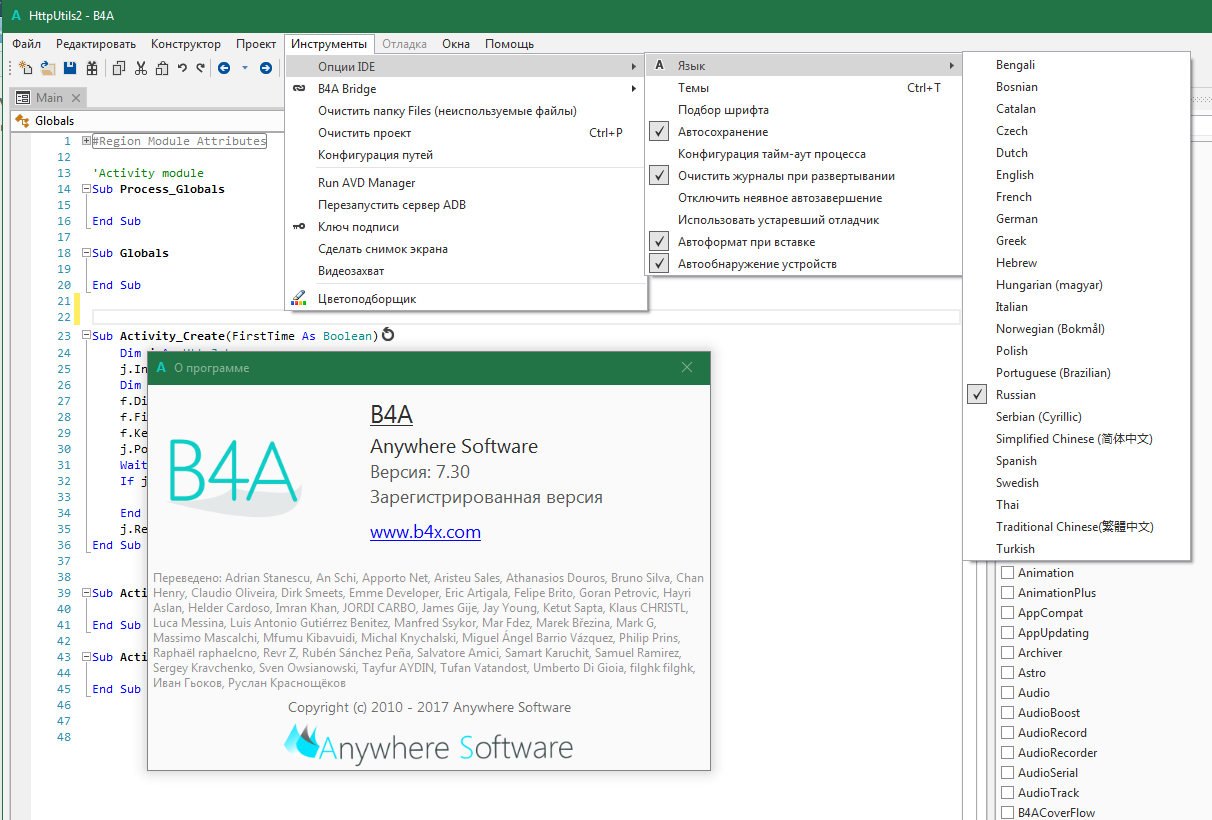1212x820 pixels.
Task: Open the Окна menu
Action: click(x=456, y=44)
